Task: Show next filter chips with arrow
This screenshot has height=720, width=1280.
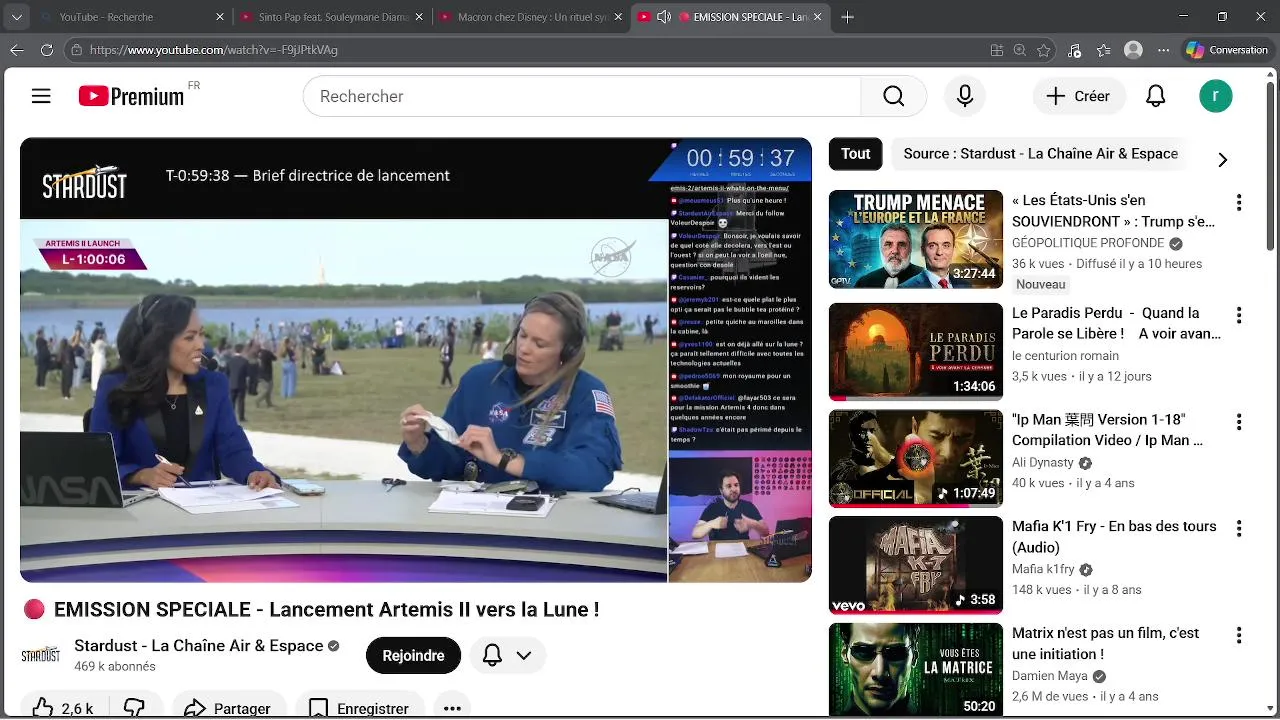Action: [x=1222, y=160]
